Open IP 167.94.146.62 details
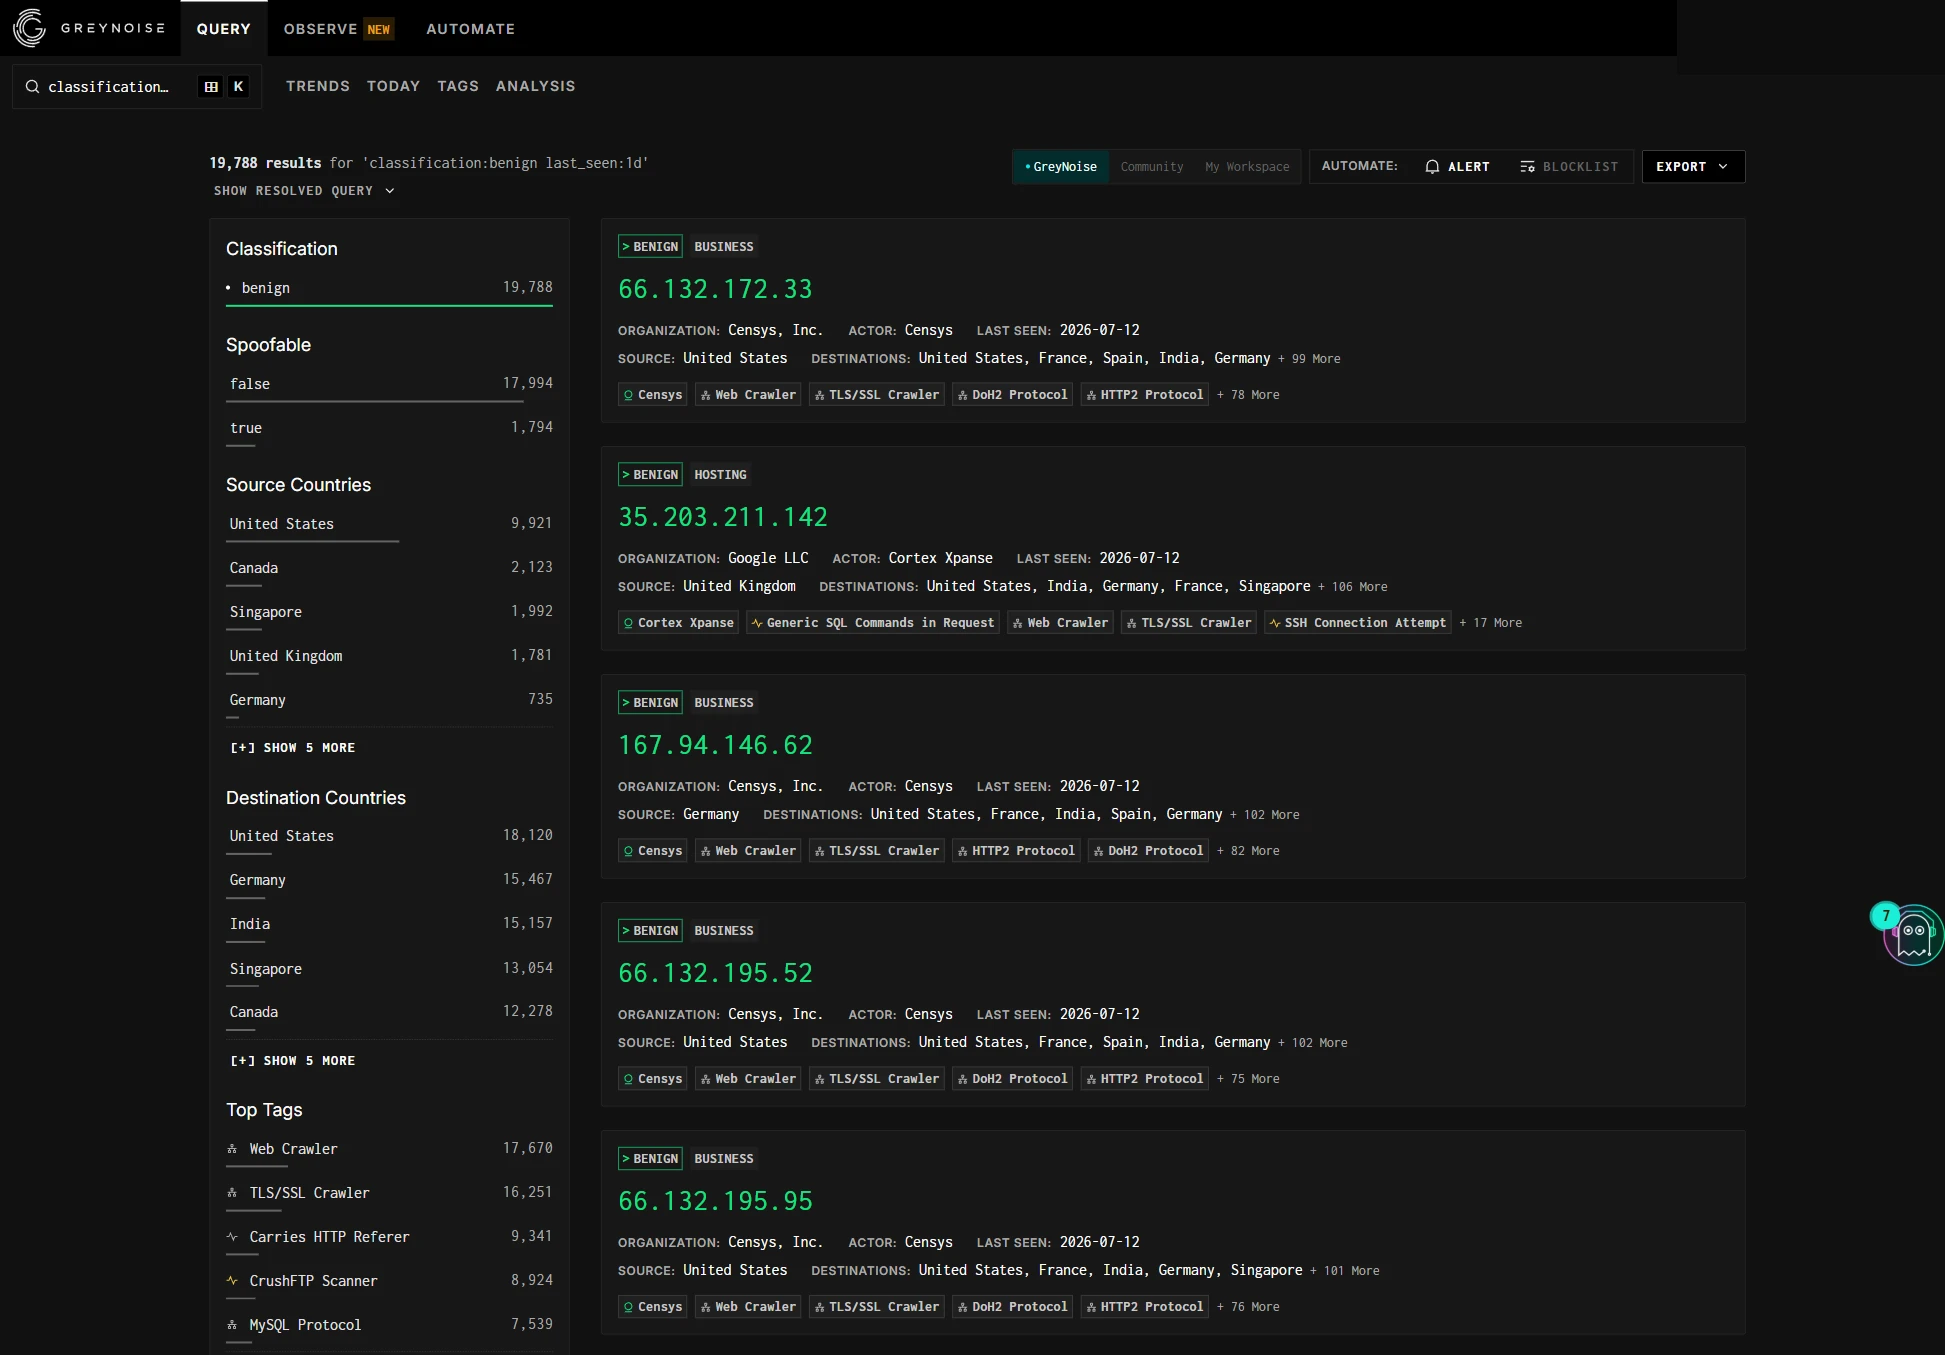This screenshot has height=1355, width=1945. [715, 745]
